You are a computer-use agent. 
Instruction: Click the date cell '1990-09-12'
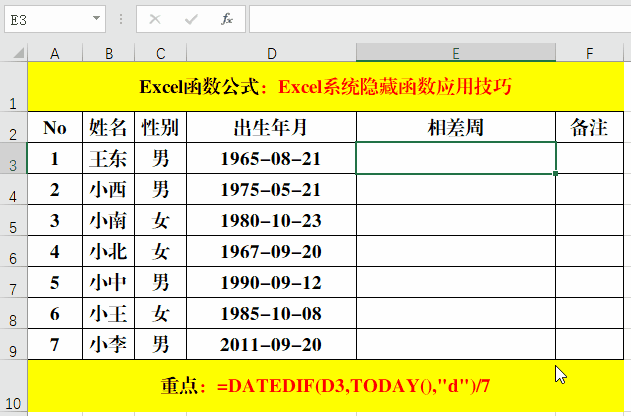pos(272,282)
